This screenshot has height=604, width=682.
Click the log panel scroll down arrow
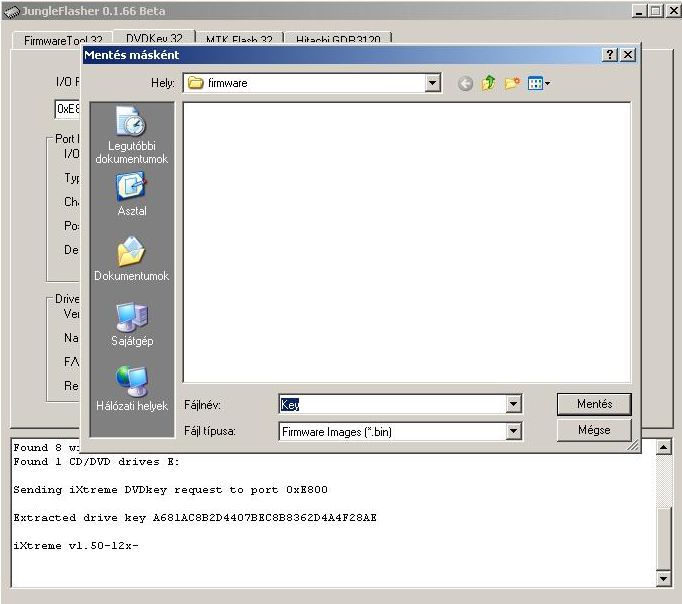pos(663,579)
